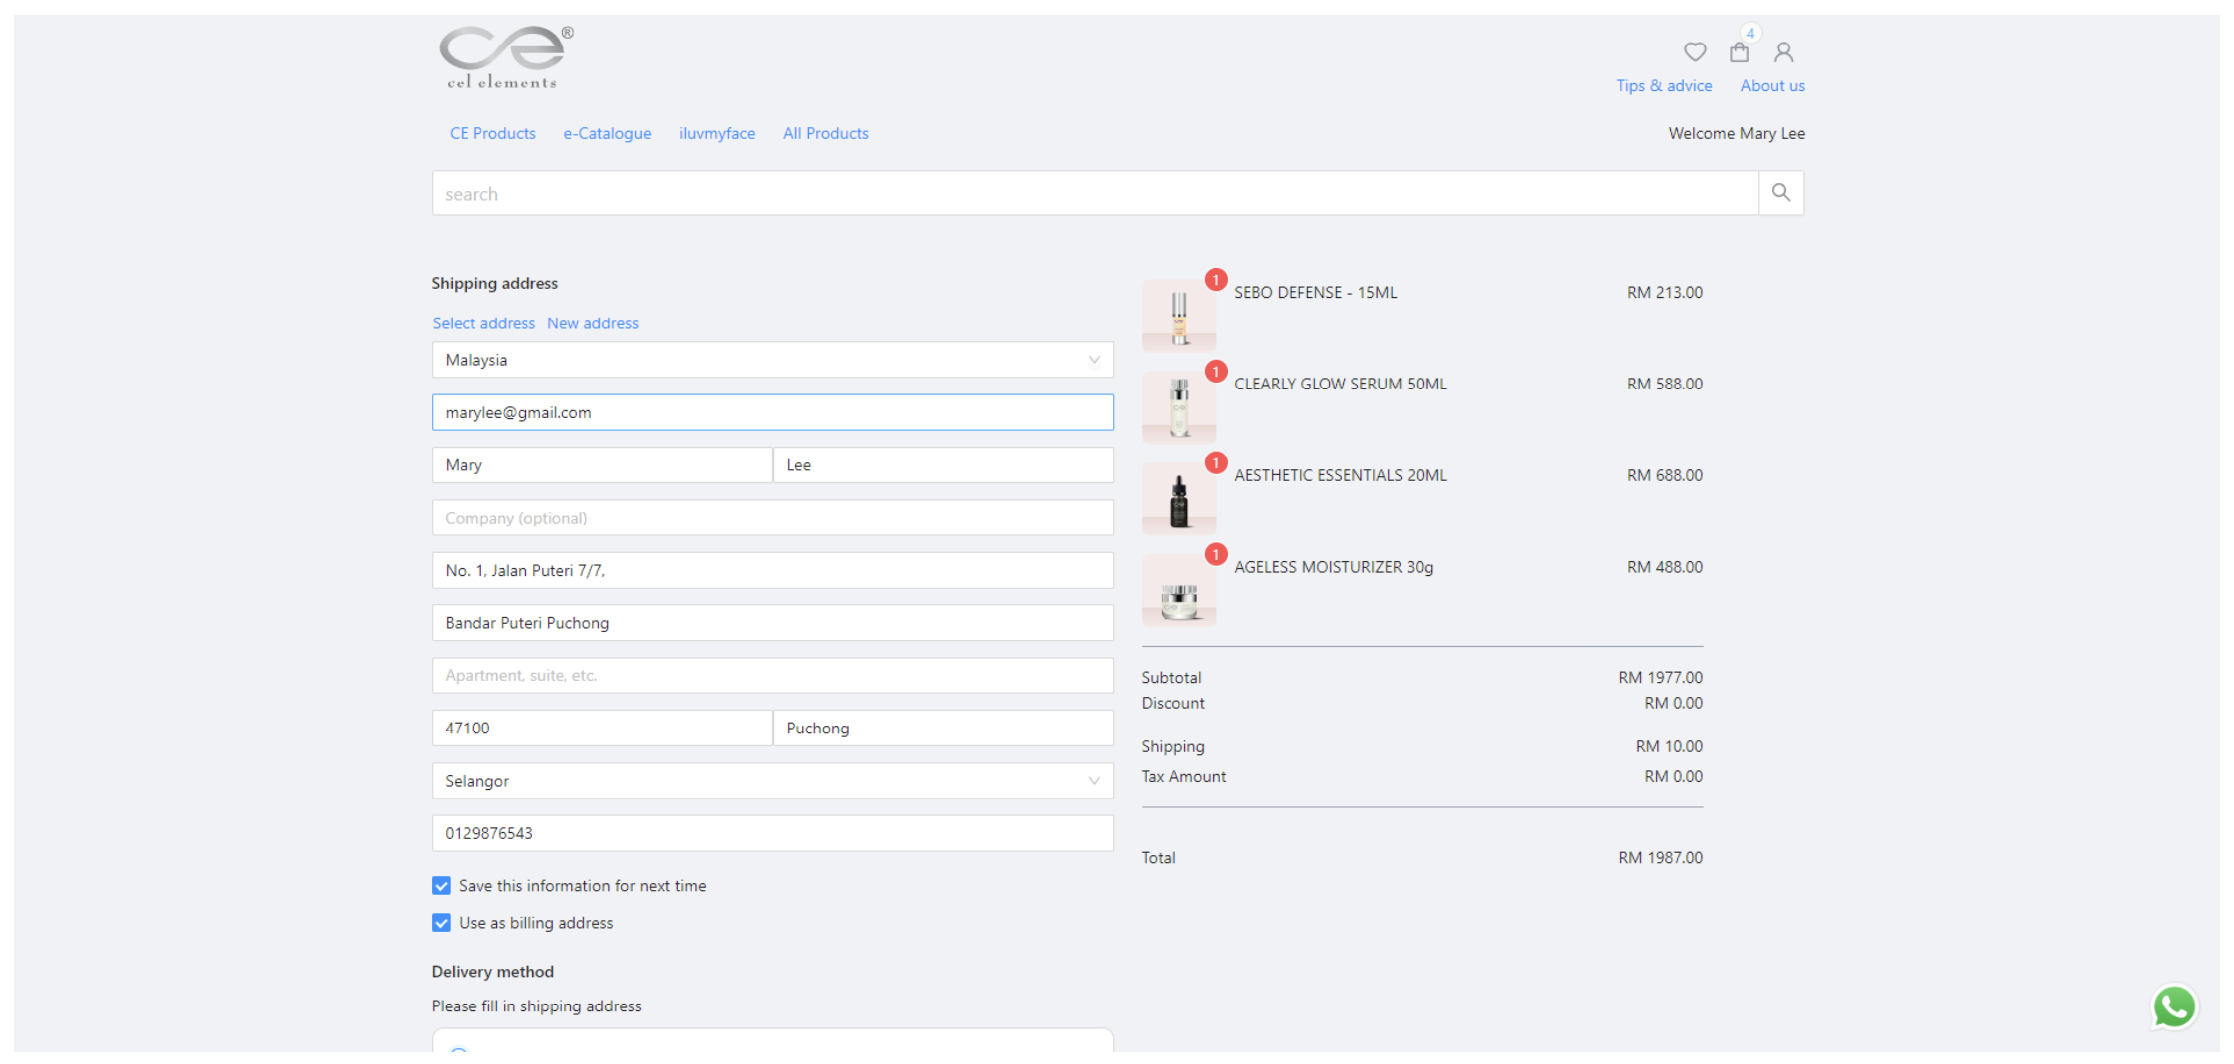2234x1064 pixels.
Task: Open the CE Products menu
Action: tap(492, 133)
